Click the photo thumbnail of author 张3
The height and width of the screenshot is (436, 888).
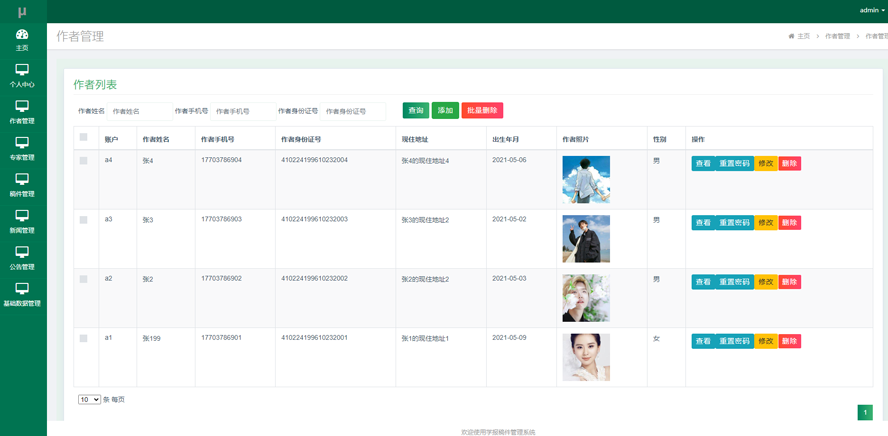pyautogui.click(x=586, y=239)
